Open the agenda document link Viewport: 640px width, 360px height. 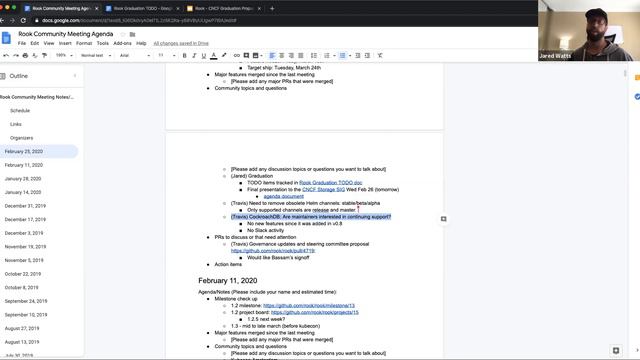click(284, 196)
